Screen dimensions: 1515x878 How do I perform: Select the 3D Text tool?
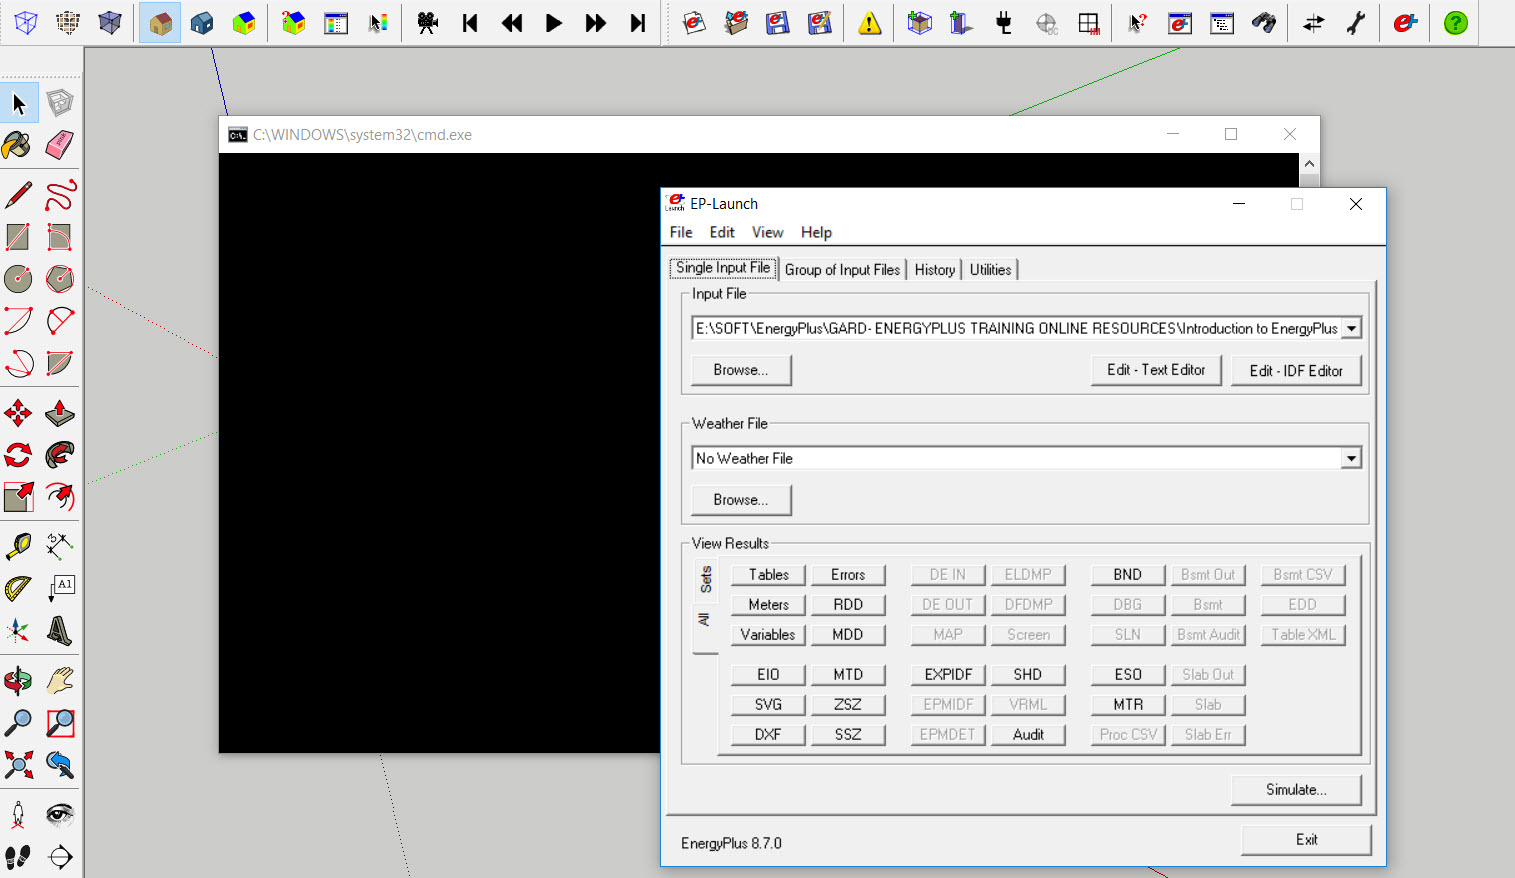60,630
